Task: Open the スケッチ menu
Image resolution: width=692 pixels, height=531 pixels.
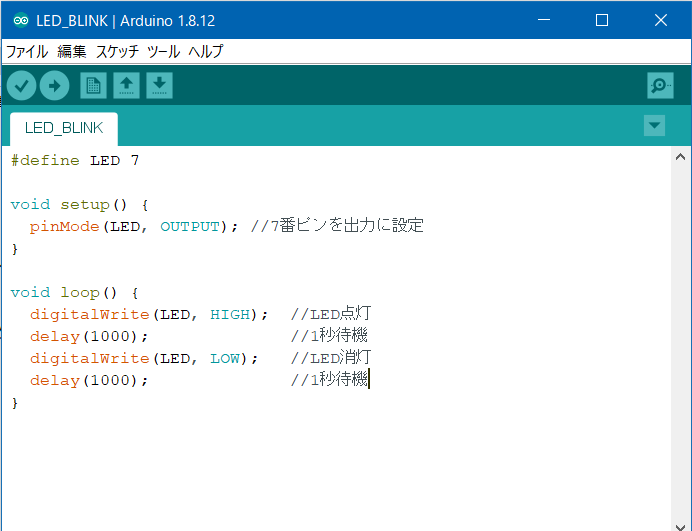Action: (x=117, y=52)
